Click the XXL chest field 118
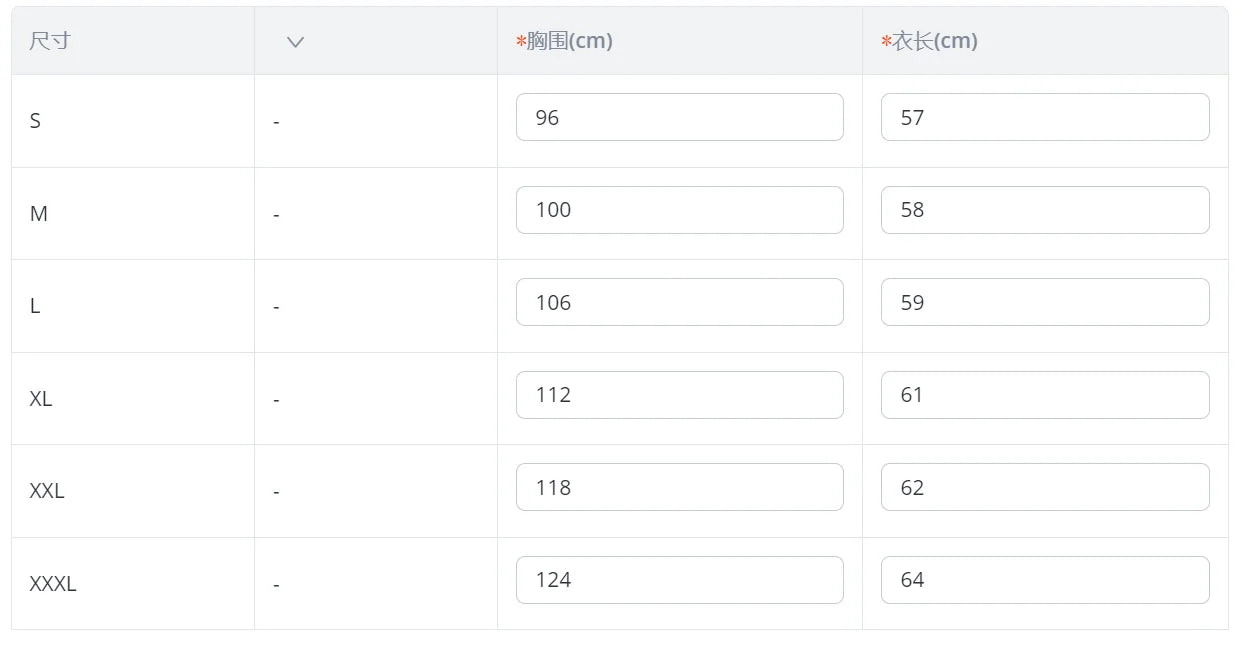The width and height of the screenshot is (1242, 645). [x=679, y=488]
